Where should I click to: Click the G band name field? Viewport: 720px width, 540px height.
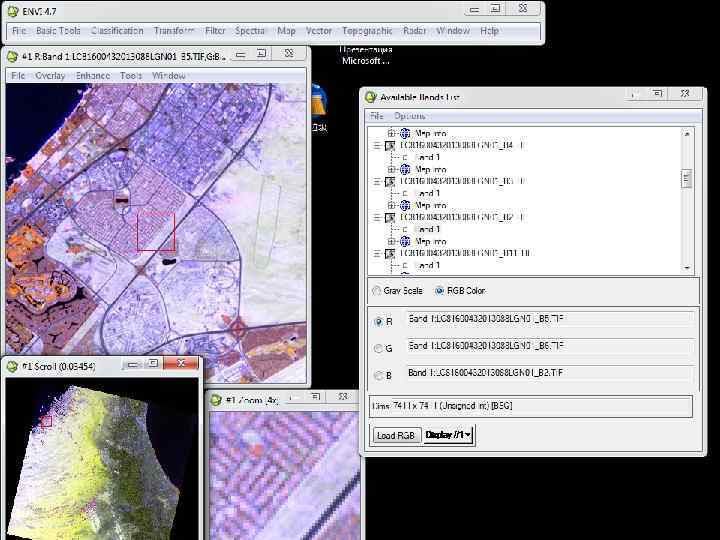click(550, 346)
